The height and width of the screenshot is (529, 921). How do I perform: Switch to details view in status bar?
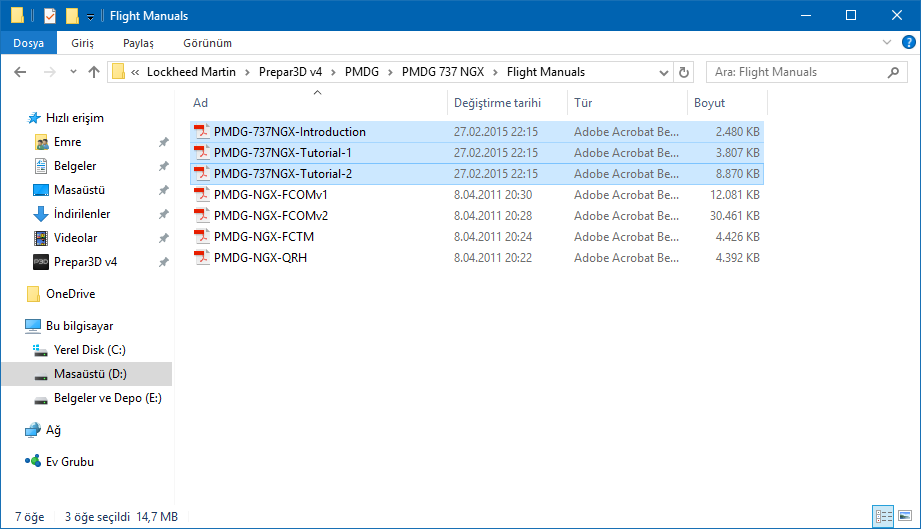[x=883, y=517]
